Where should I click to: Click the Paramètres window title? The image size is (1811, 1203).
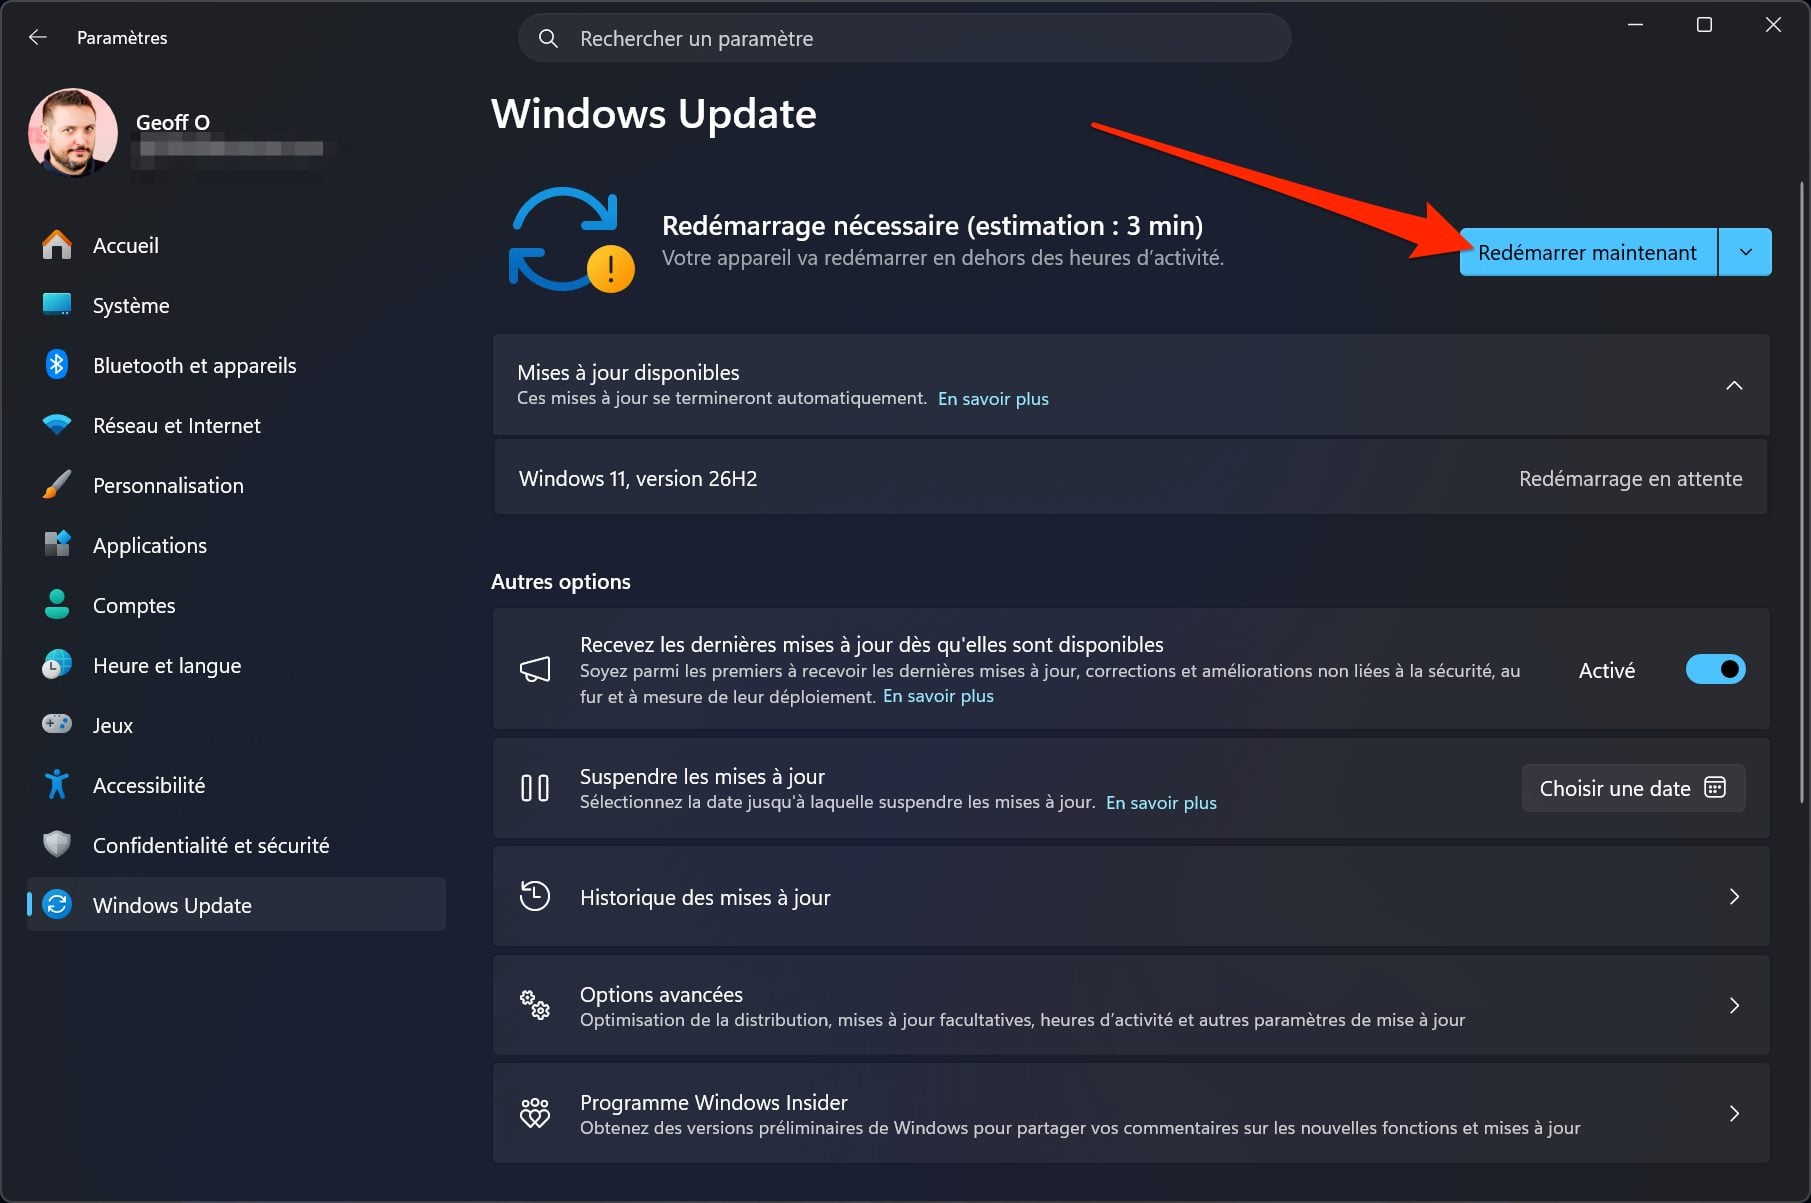click(x=122, y=37)
